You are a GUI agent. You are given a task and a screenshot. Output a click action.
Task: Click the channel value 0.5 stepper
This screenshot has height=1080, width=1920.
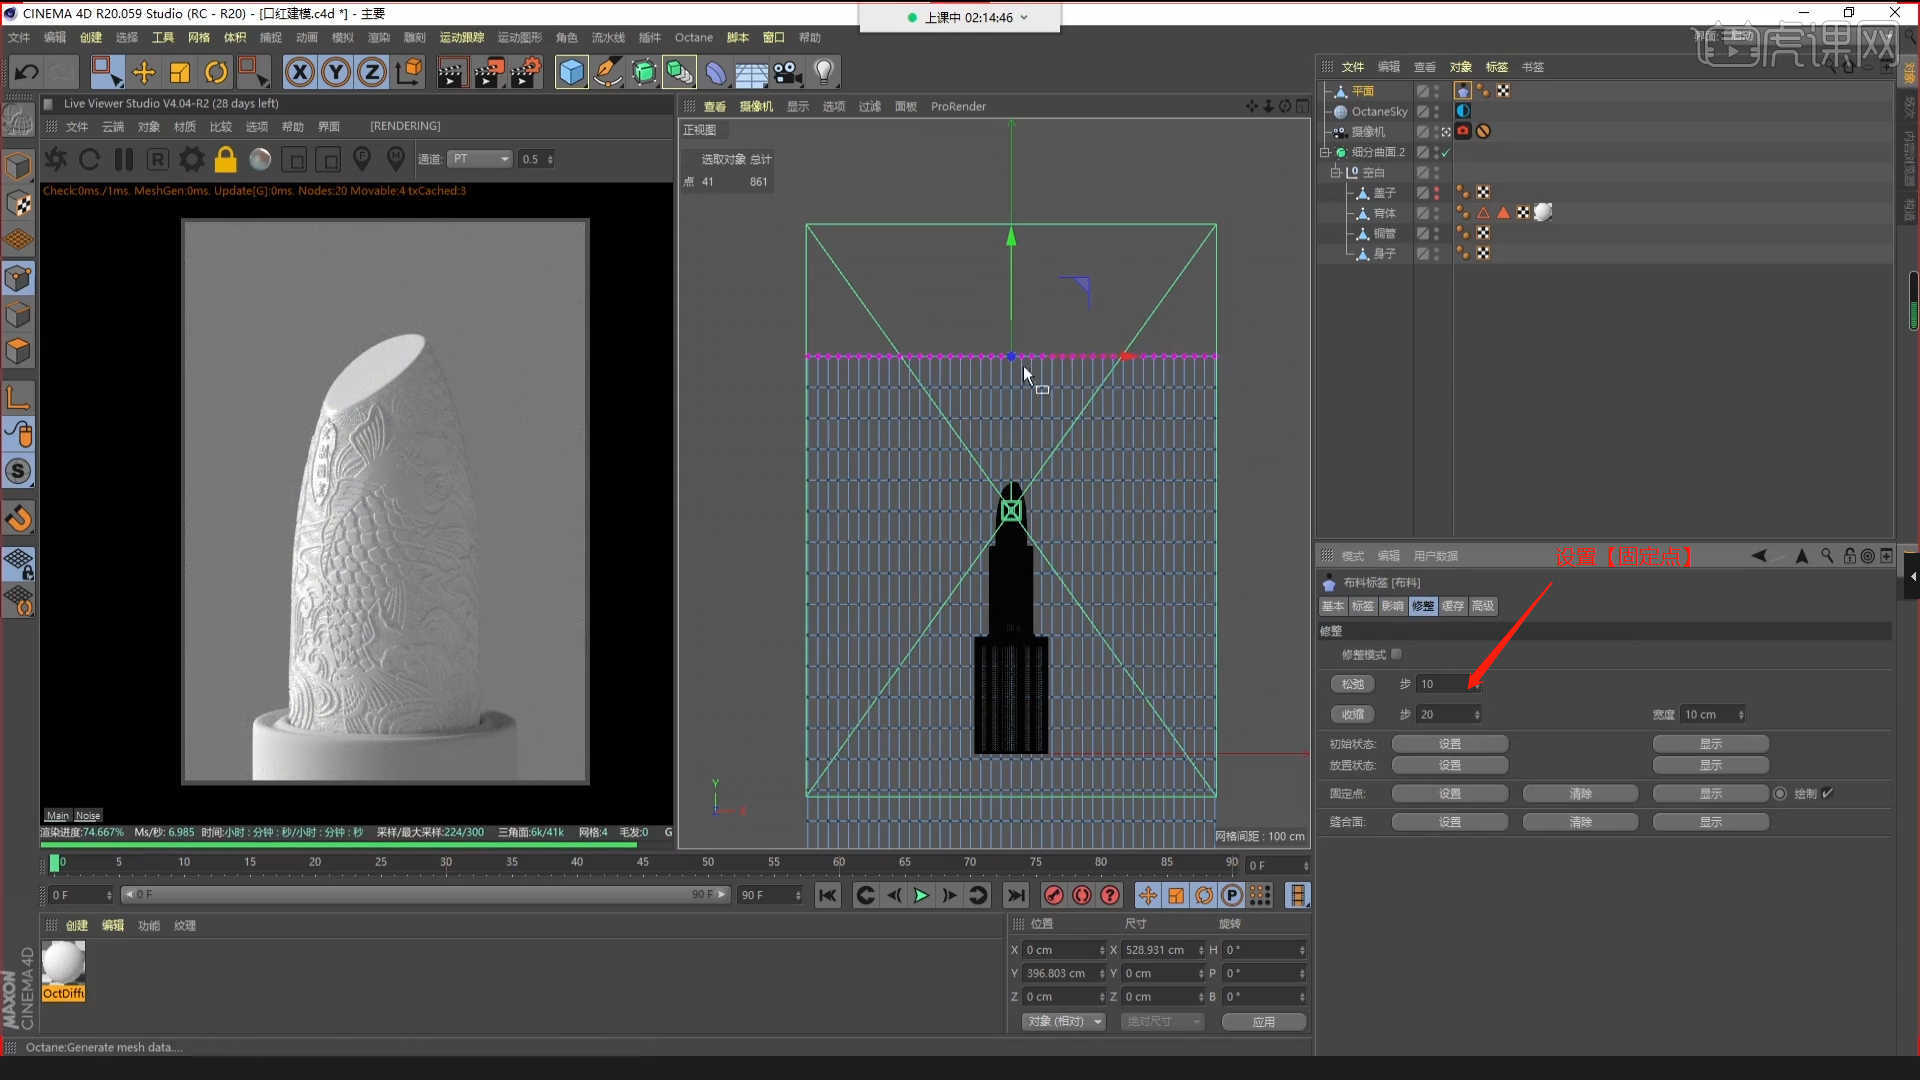tap(549, 159)
